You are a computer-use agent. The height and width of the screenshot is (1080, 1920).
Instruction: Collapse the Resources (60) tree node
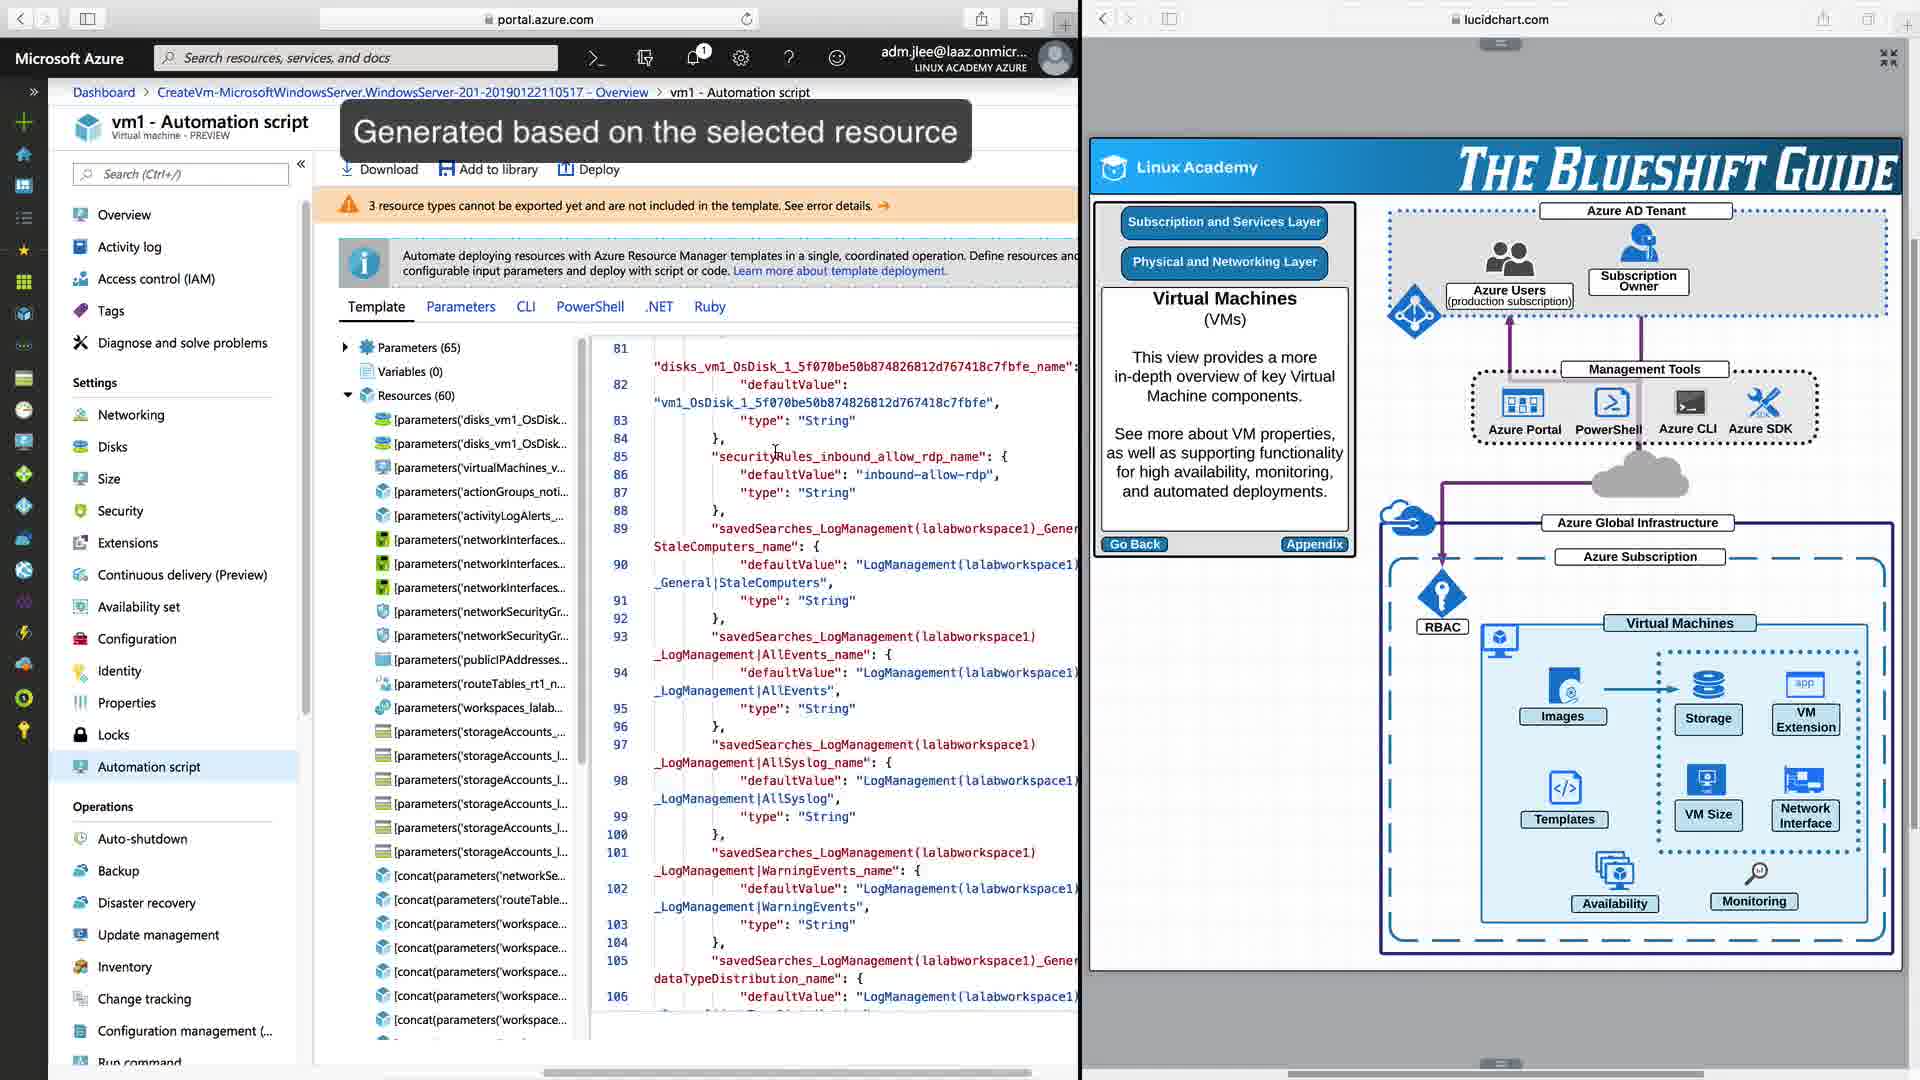click(x=347, y=395)
